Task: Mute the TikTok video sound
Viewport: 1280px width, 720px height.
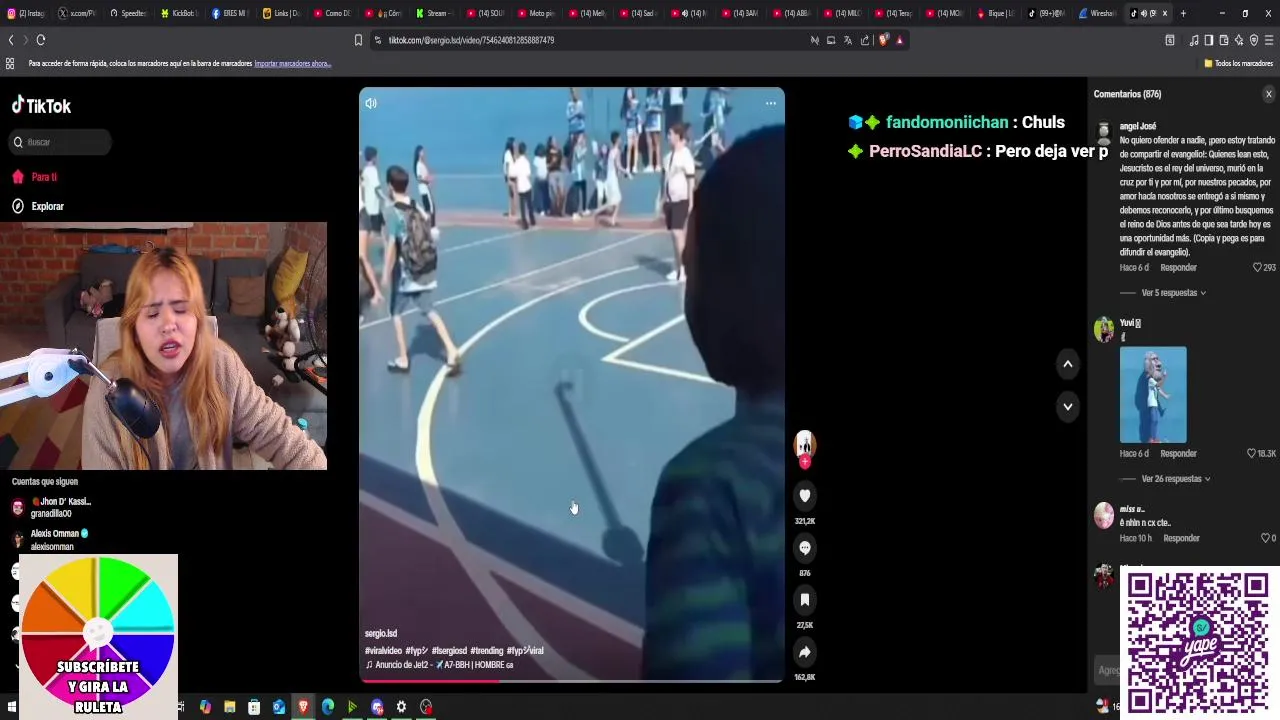Action: coord(371,103)
